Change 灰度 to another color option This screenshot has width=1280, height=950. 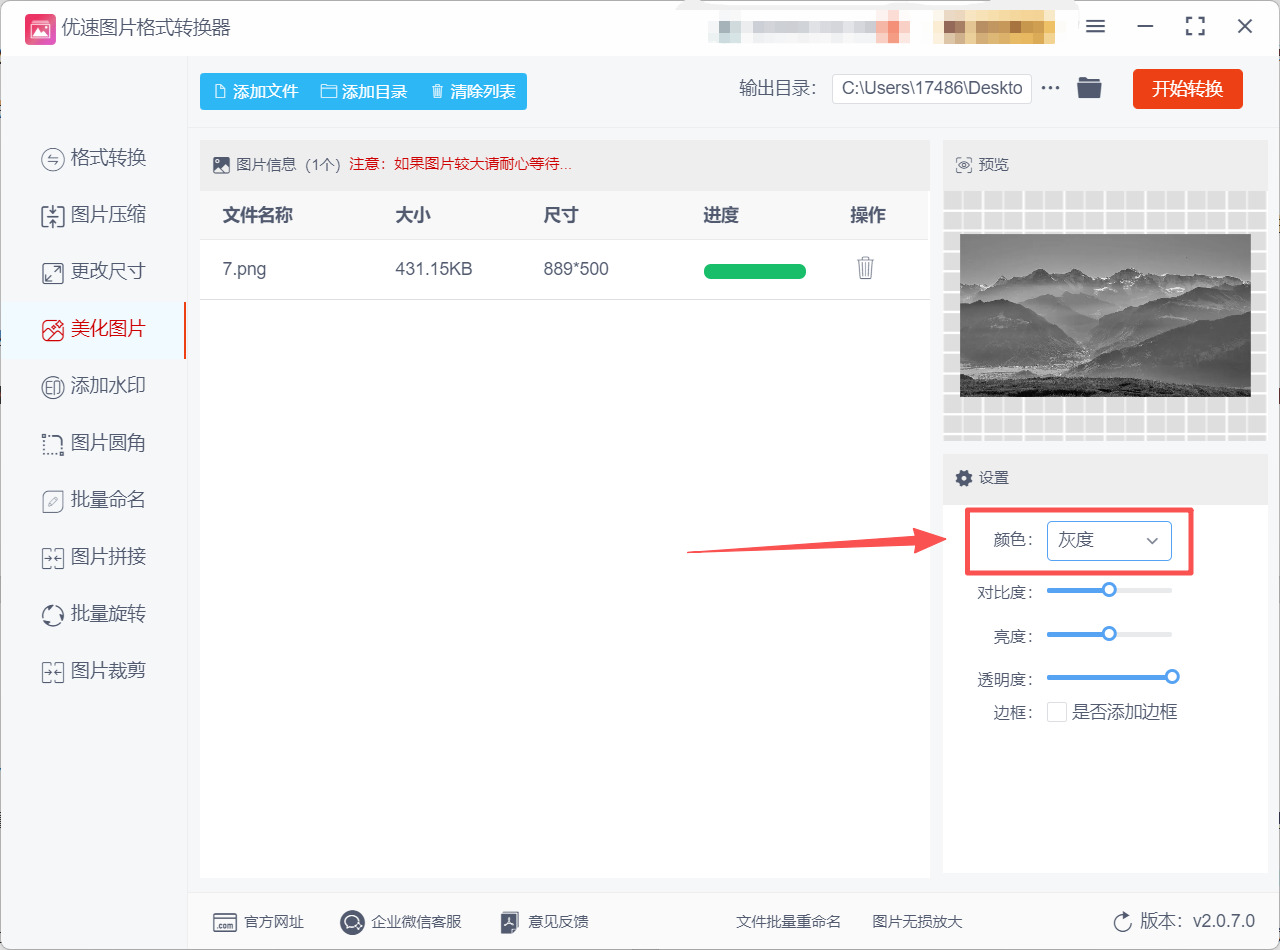pos(1110,540)
